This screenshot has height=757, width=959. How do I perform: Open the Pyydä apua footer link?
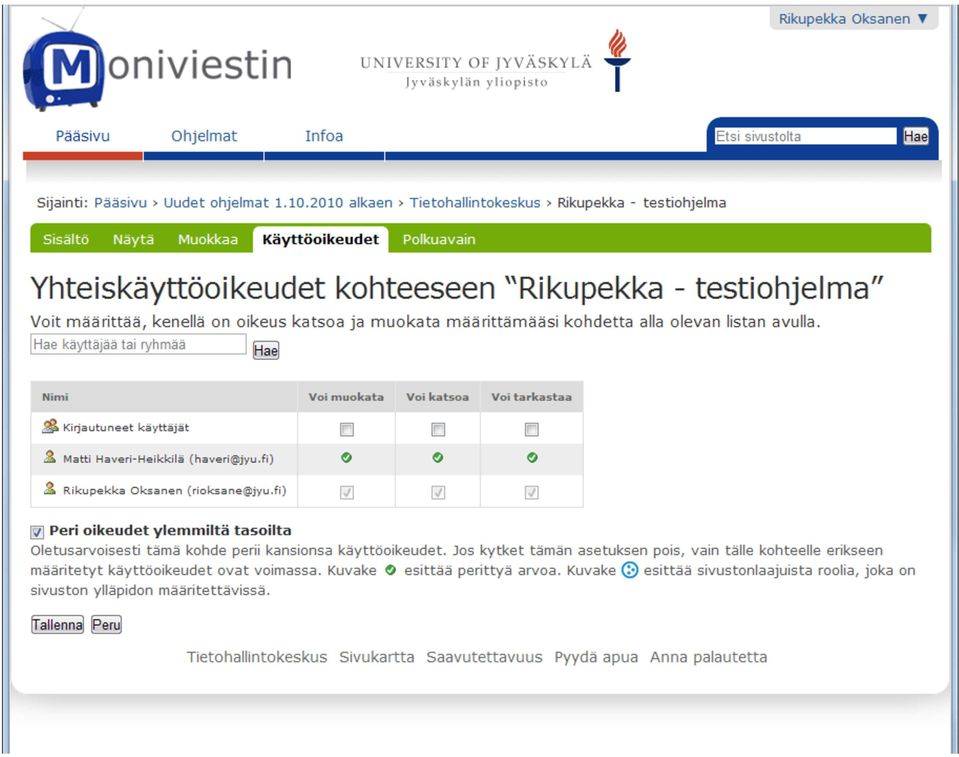point(596,657)
